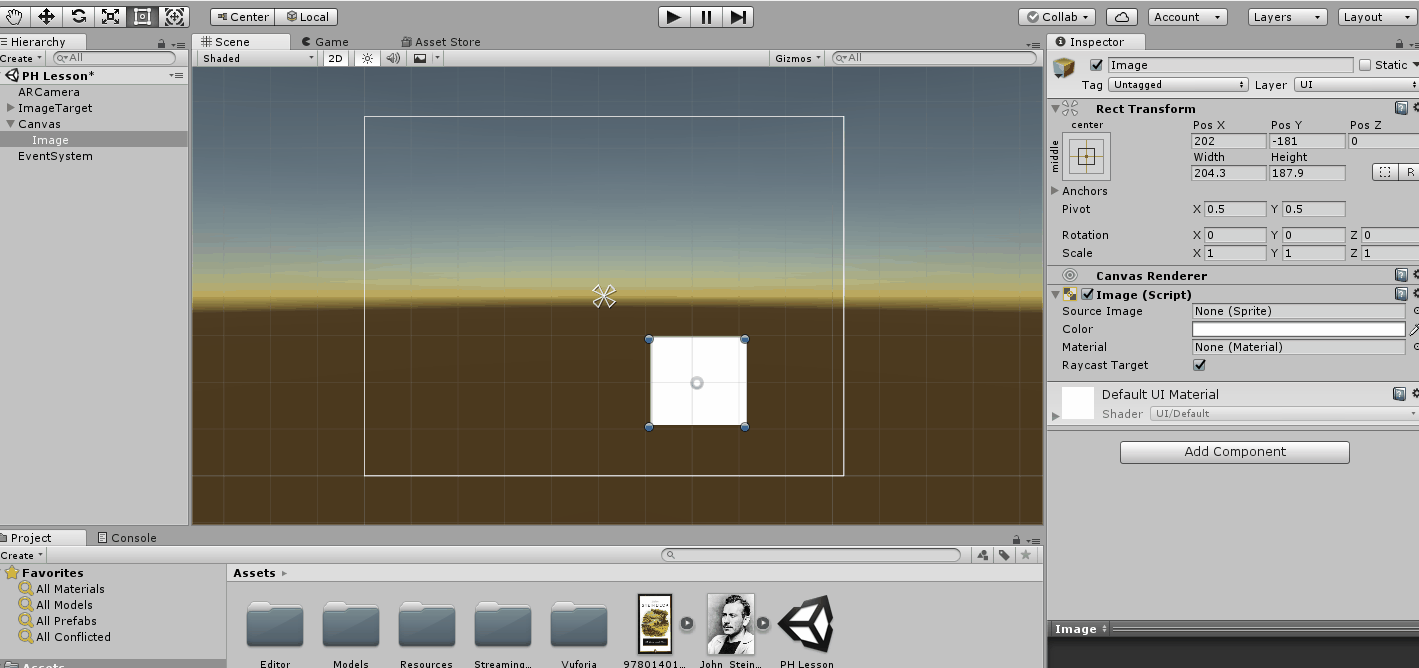Select the Scale tool
This screenshot has width=1419, height=668.
pos(110,16)
